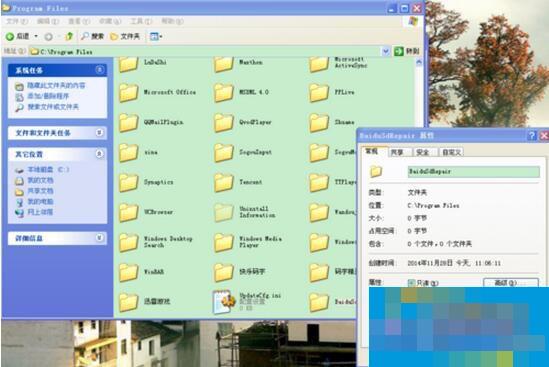
Task: Go to 我的电脑 link
Action: [x=40, y=202]
